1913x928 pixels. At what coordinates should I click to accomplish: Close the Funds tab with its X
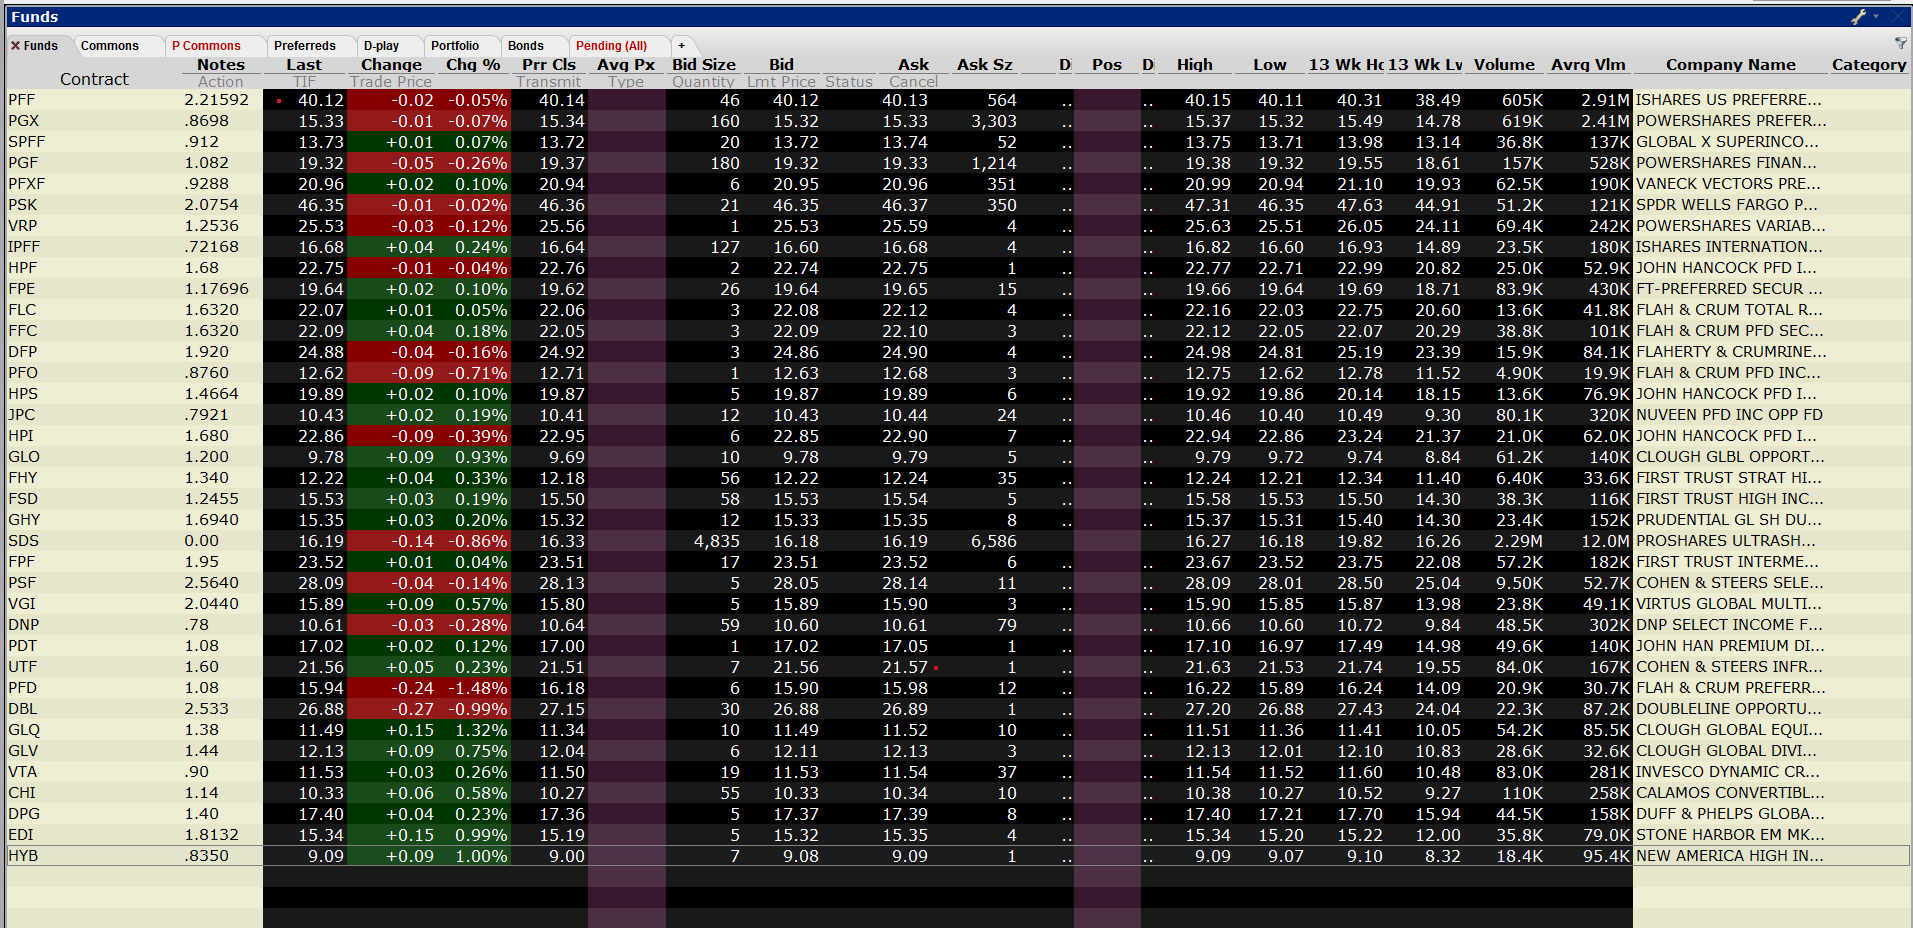tap(15, 46)
